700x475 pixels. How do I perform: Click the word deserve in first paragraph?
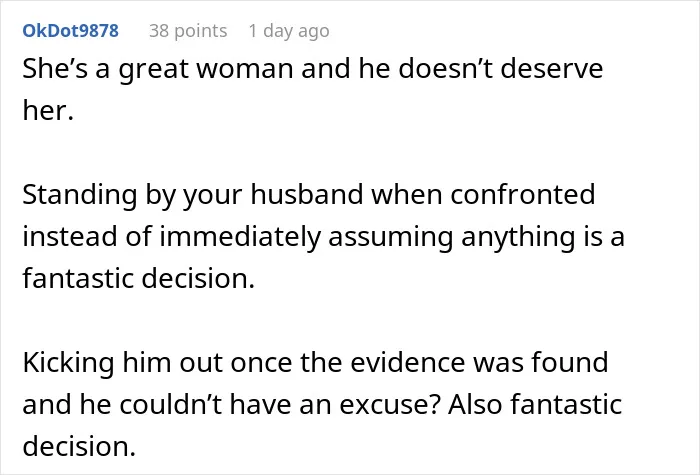click(x=551, y=69)
